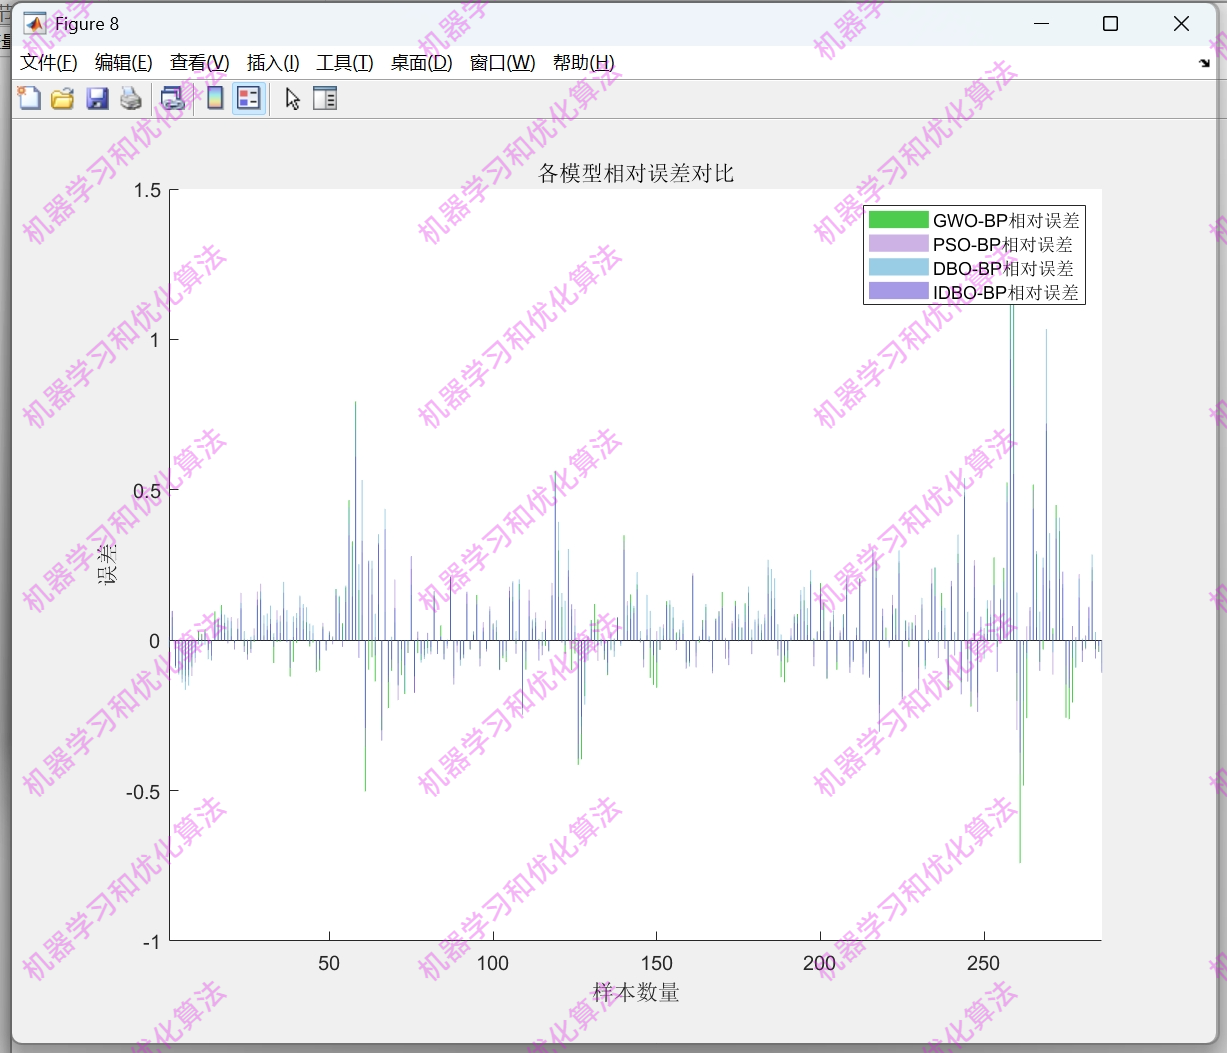The image size is (1227, 1053).
Task: Select the Edit Plot arrow tool
Action: (x=292, y=98)
